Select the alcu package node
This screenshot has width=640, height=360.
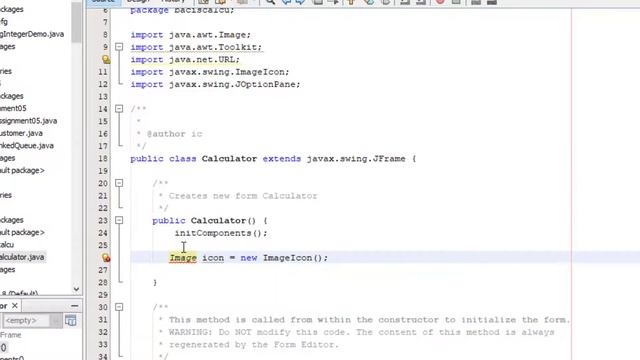coord(7,244)
